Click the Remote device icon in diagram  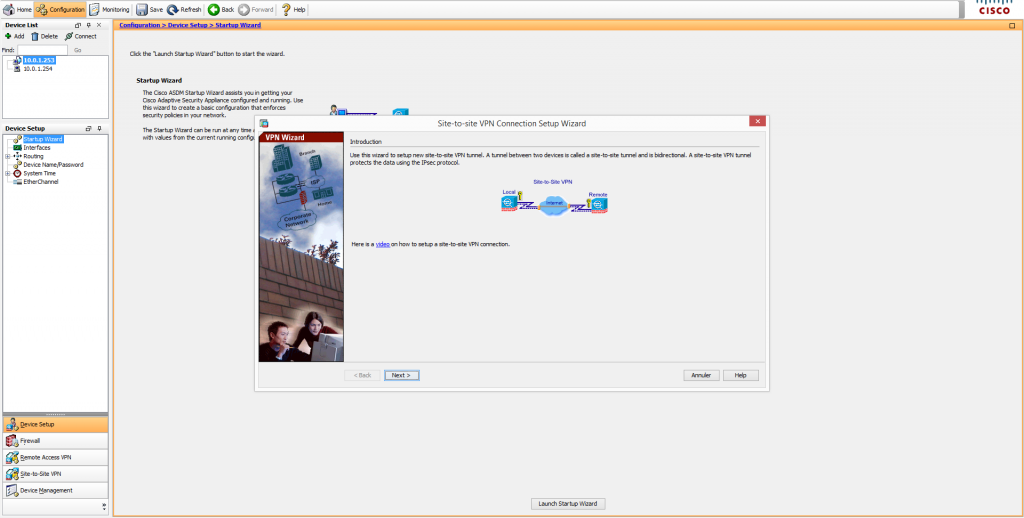[x=599, y=204]
